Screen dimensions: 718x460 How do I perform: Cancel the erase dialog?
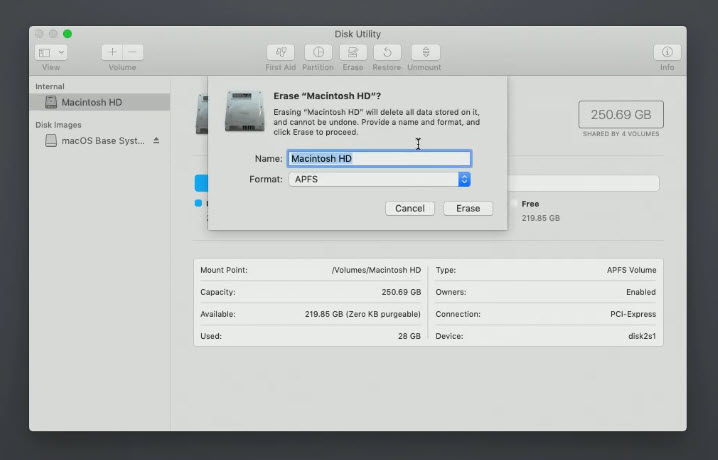tap(410, 208)
